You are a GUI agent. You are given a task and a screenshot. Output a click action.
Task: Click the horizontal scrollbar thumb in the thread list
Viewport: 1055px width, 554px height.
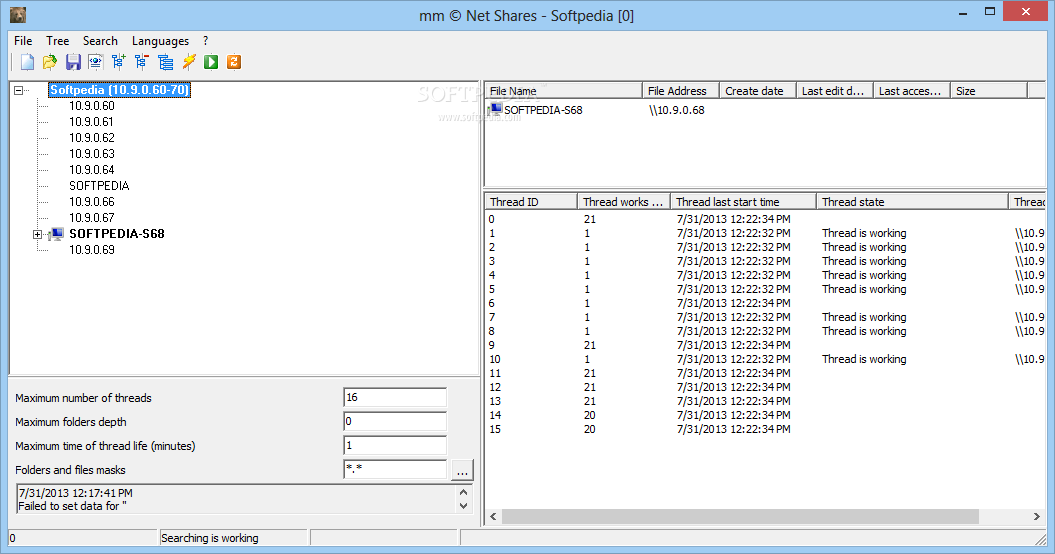tap(740, 516)
